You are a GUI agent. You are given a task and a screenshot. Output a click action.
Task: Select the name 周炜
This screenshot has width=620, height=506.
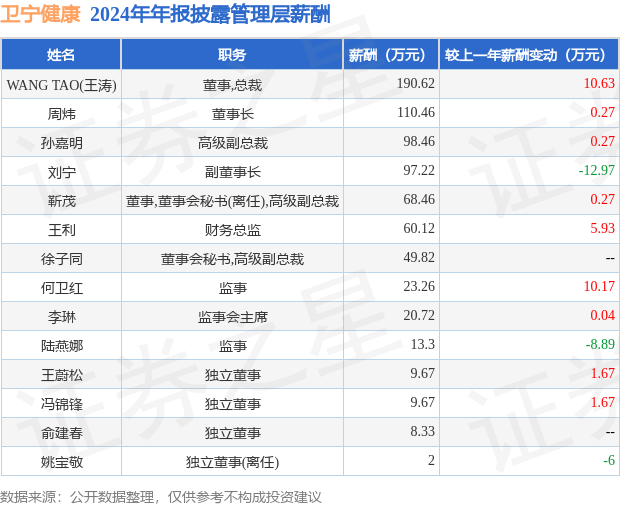click(61, 114)
